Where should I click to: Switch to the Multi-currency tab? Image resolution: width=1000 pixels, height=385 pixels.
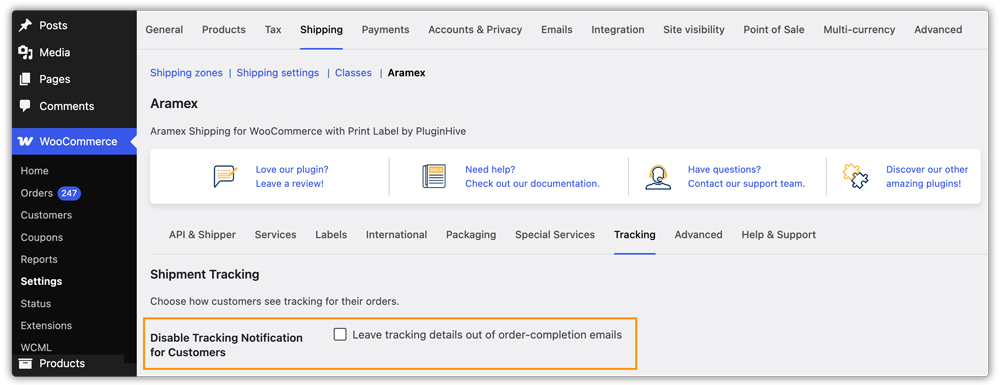click(x=859, y=29)
